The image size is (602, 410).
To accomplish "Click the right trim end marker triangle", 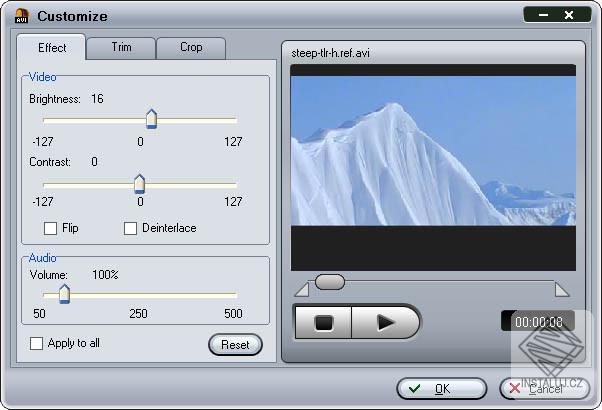I will coord(562,289).
